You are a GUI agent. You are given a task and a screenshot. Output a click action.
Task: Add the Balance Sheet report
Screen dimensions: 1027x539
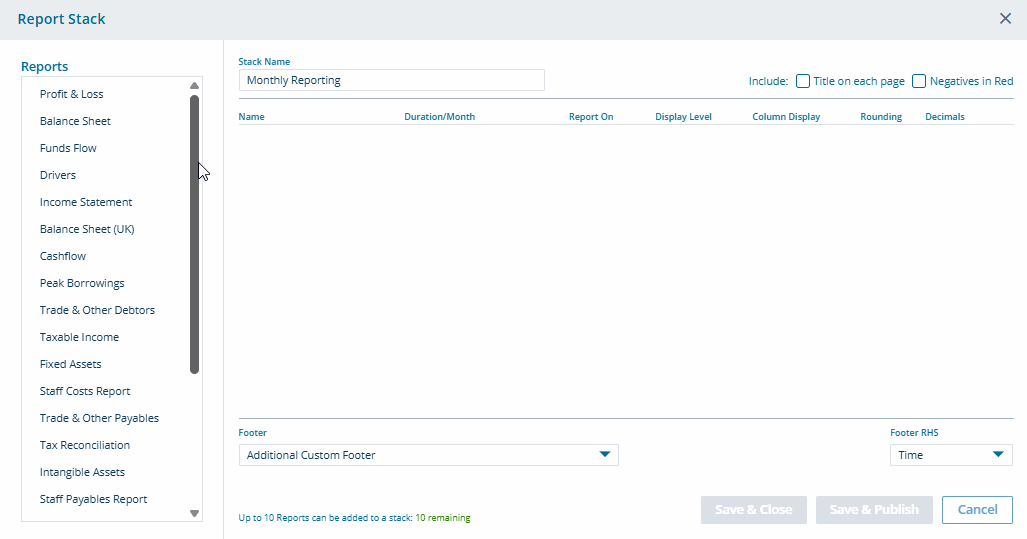pyautogui.click(x=75, y=121)
